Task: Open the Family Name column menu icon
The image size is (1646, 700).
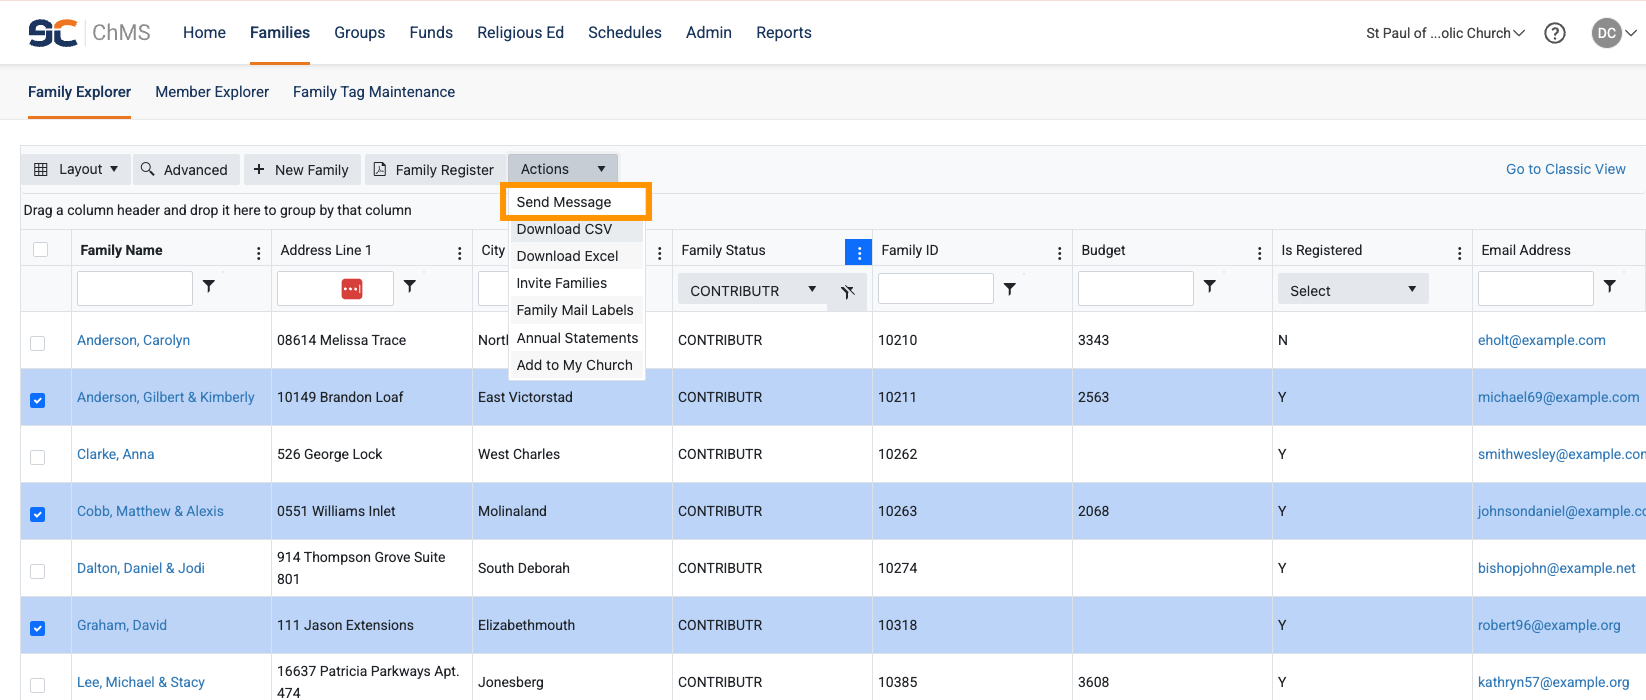Action: click(x=259, y=253)
